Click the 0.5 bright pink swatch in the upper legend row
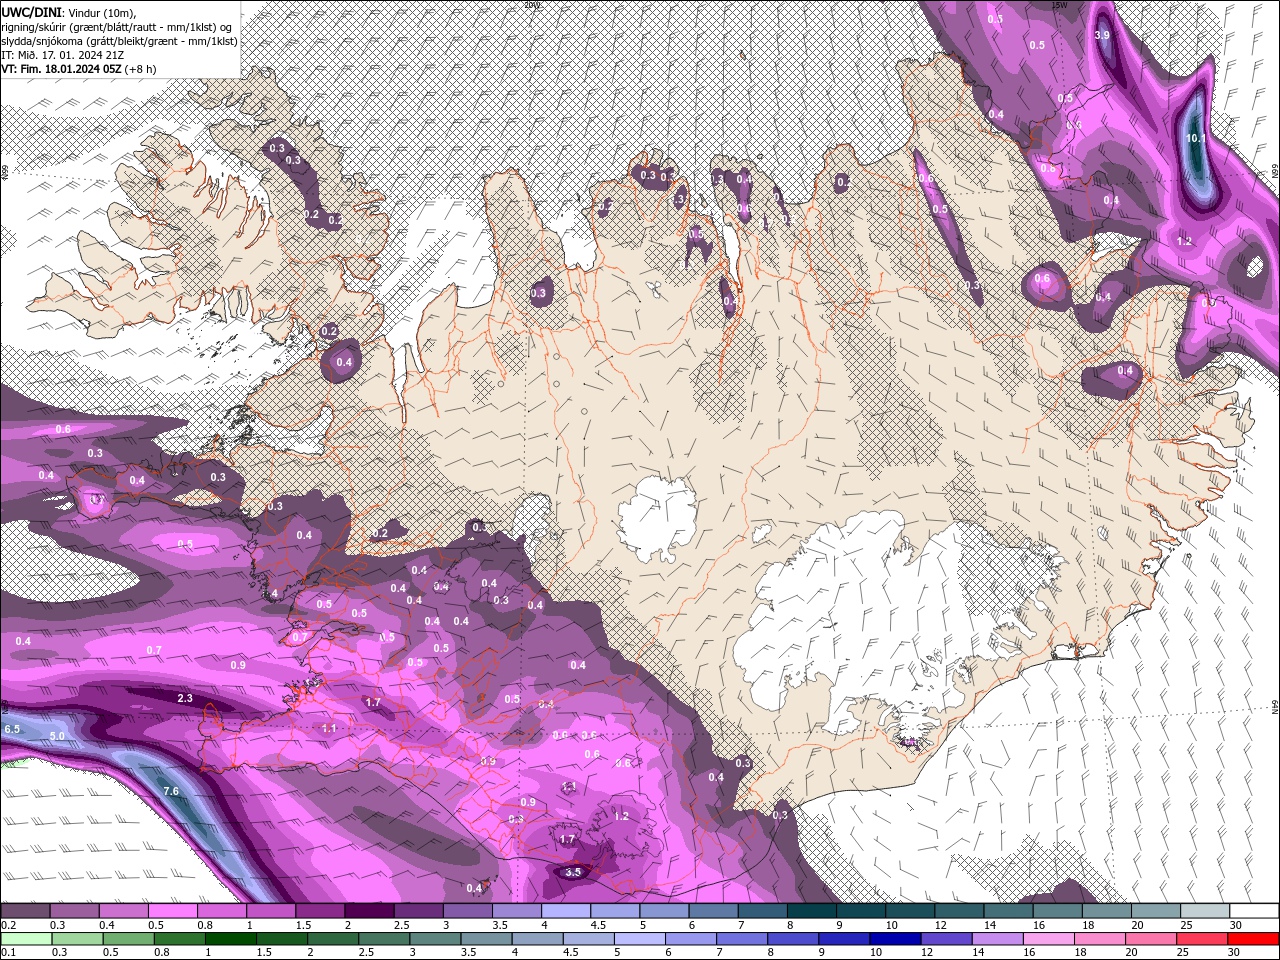1280x960 pixels. coord(172,911)
